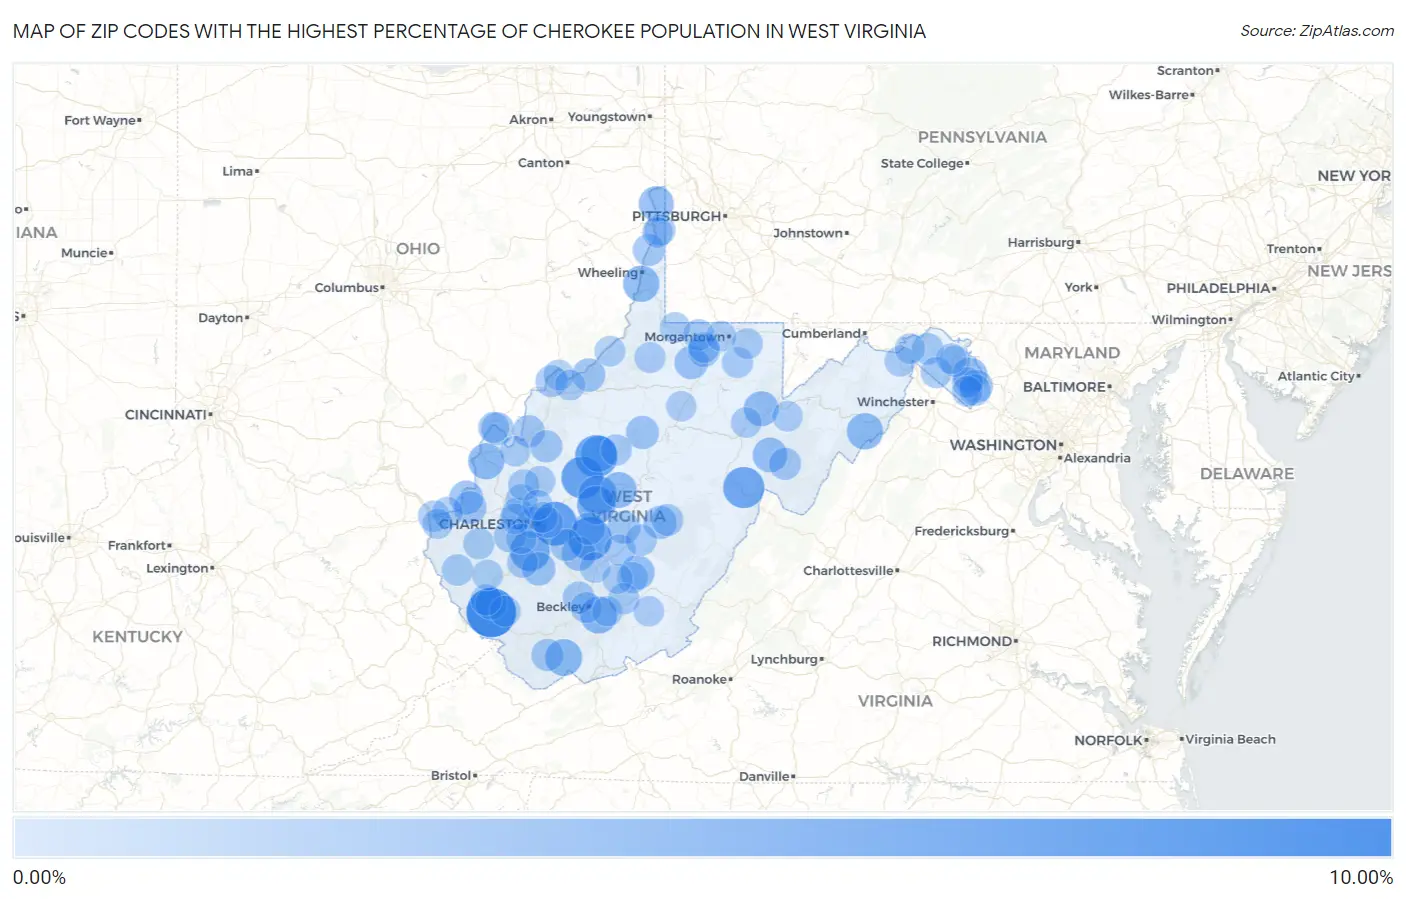Click the Cumberland city label
Screen dimensions: 1406x899
coord(823,333)
